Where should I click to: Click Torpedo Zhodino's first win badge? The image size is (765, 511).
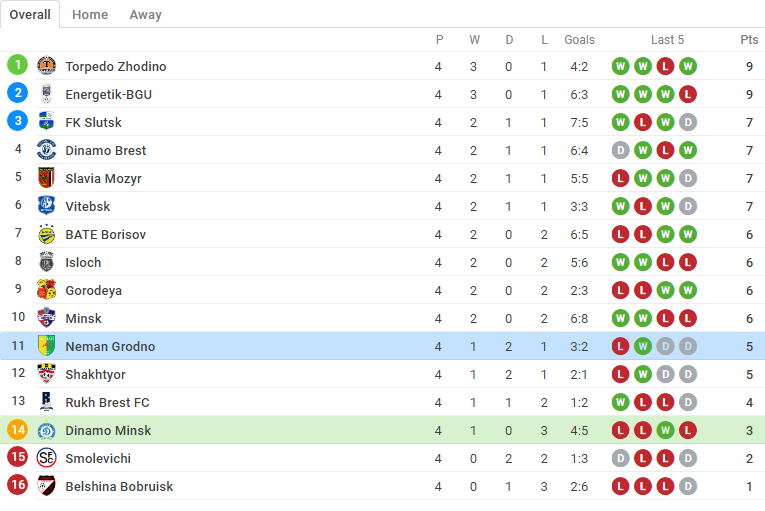620,66
